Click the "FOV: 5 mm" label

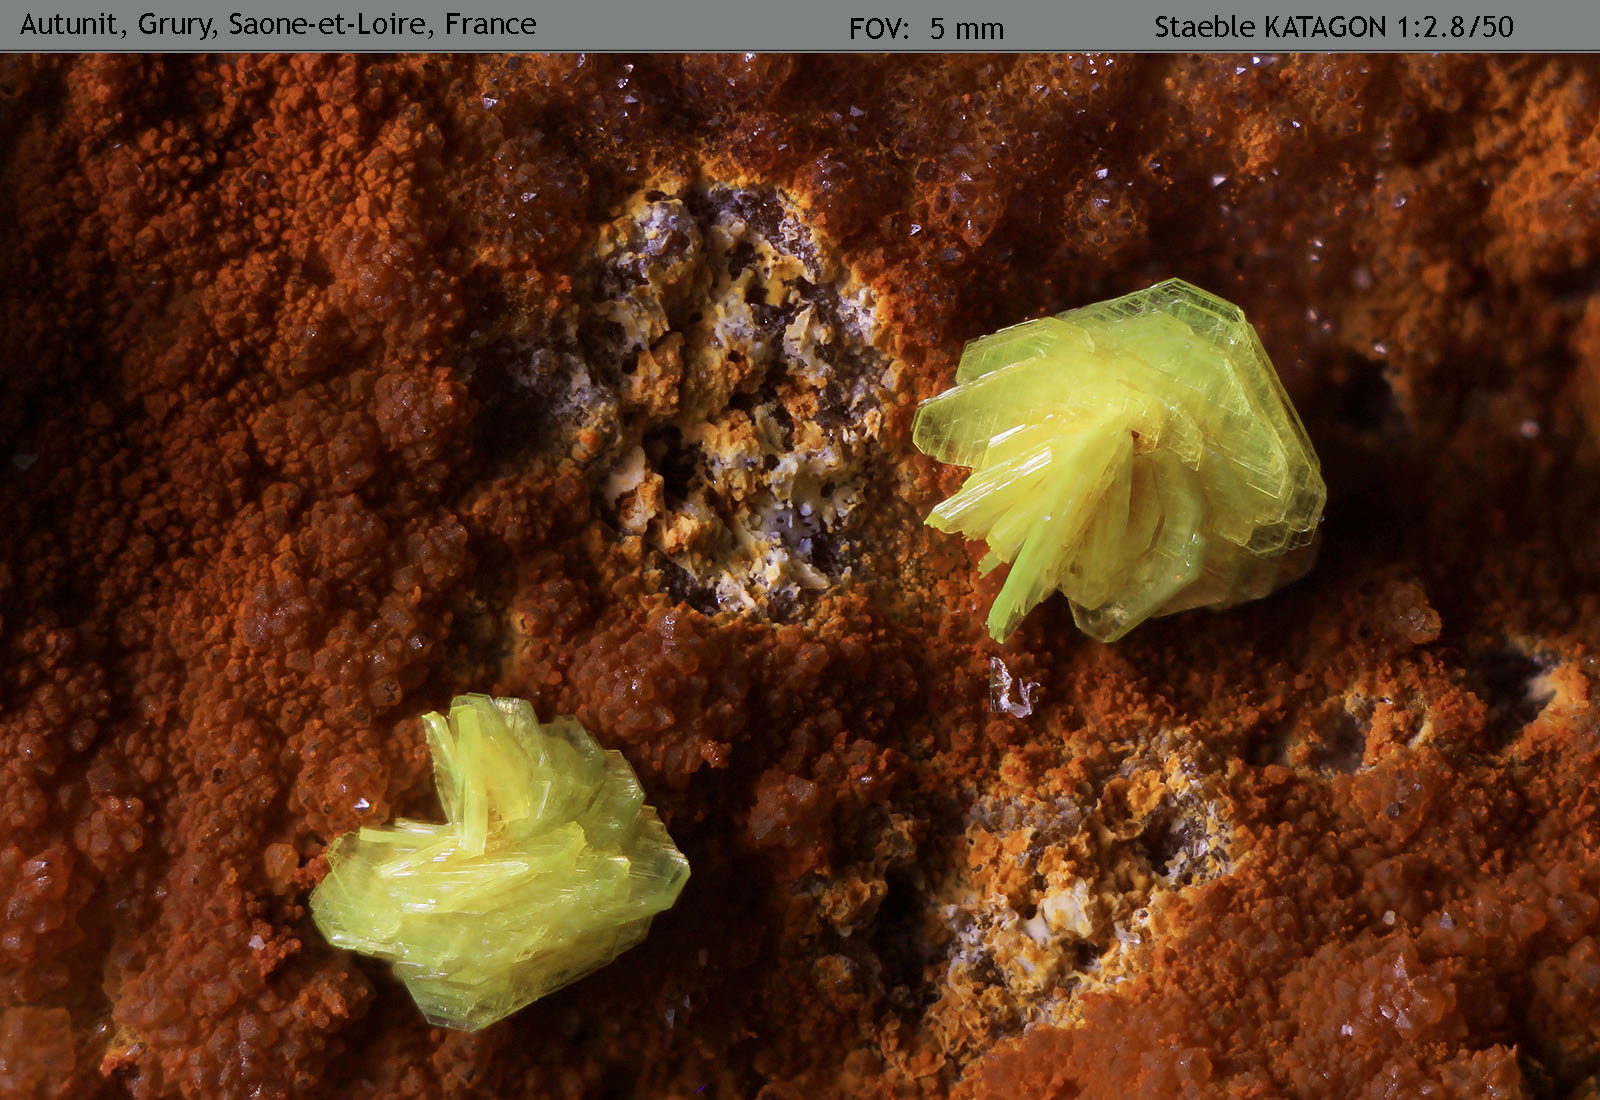926,28
